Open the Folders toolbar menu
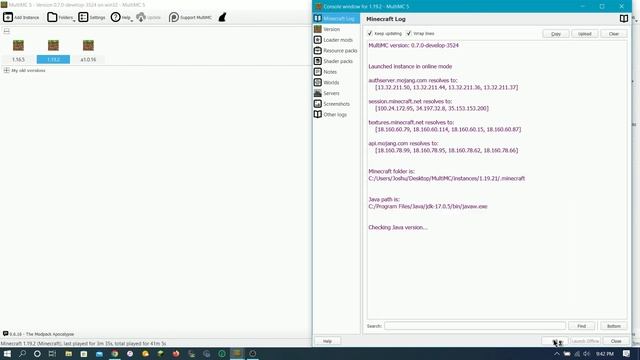The image size is (640, 360). (x=60, y=18)
